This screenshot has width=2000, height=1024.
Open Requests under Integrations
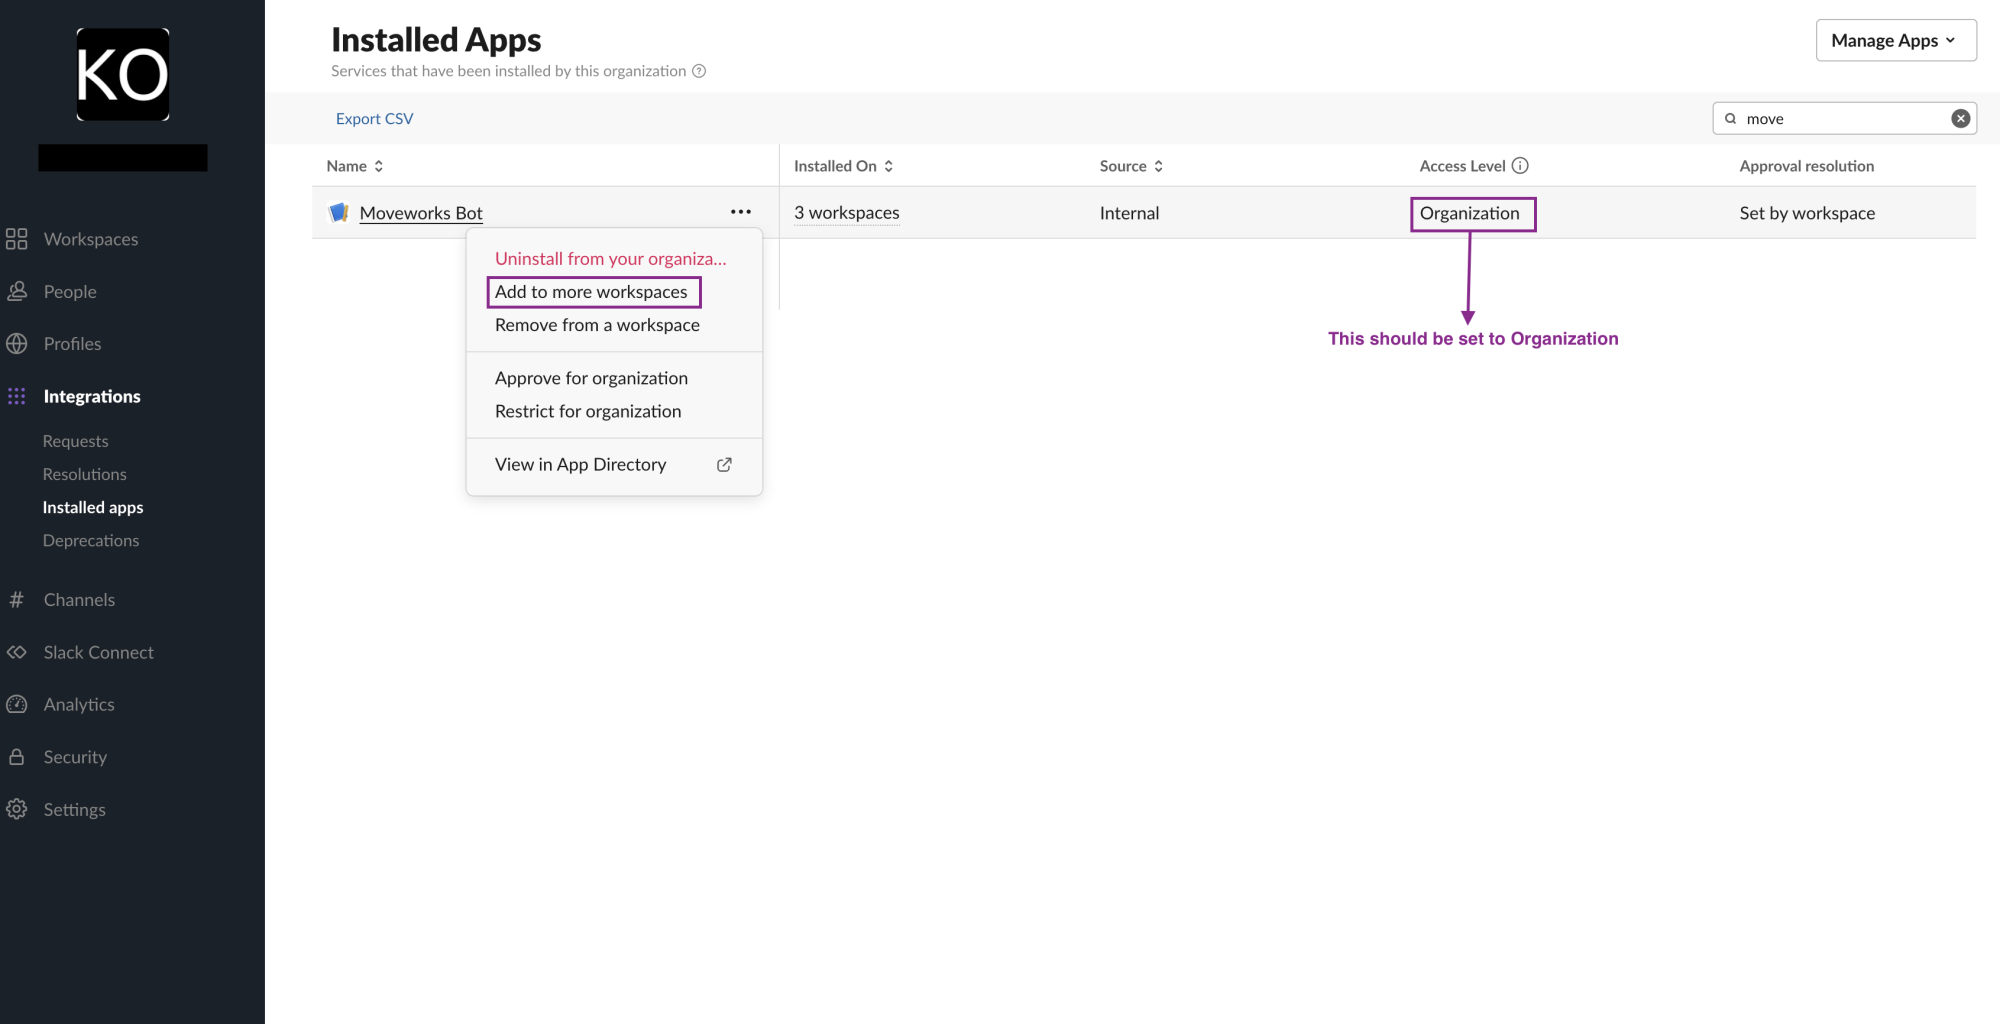pos(75,441)
